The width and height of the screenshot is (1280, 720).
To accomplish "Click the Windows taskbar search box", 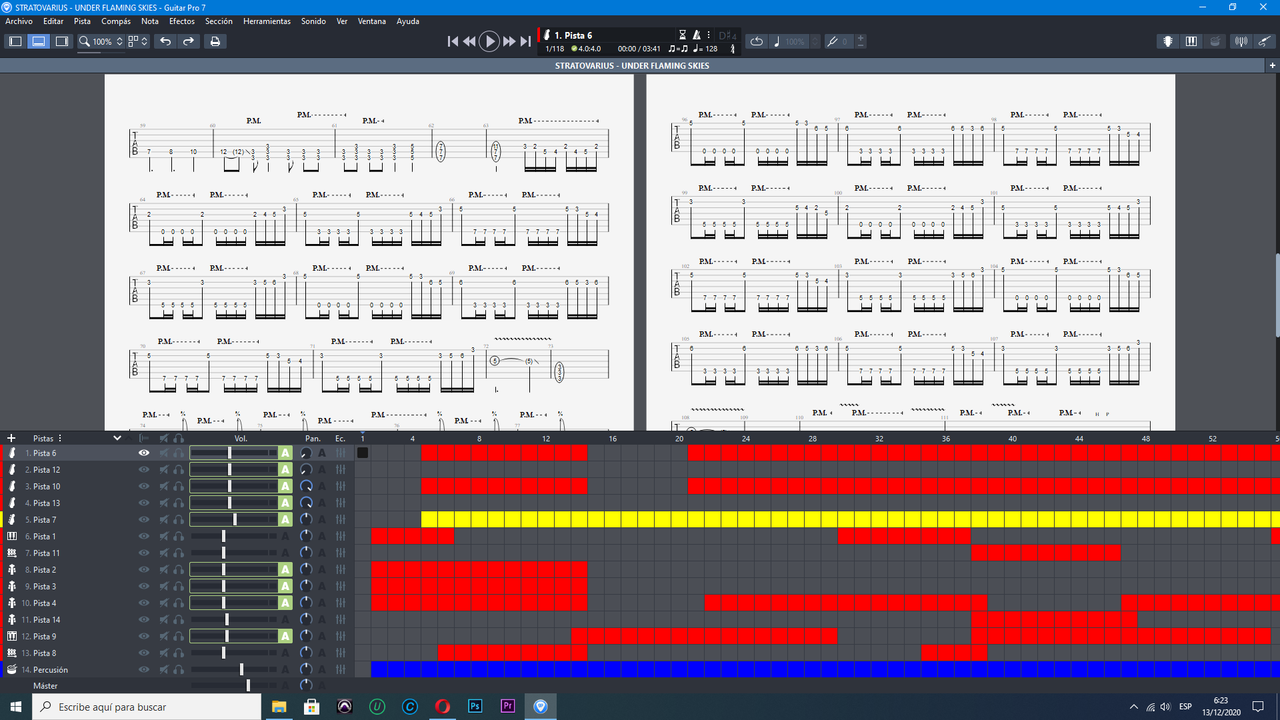I will (x=147, y=706).
